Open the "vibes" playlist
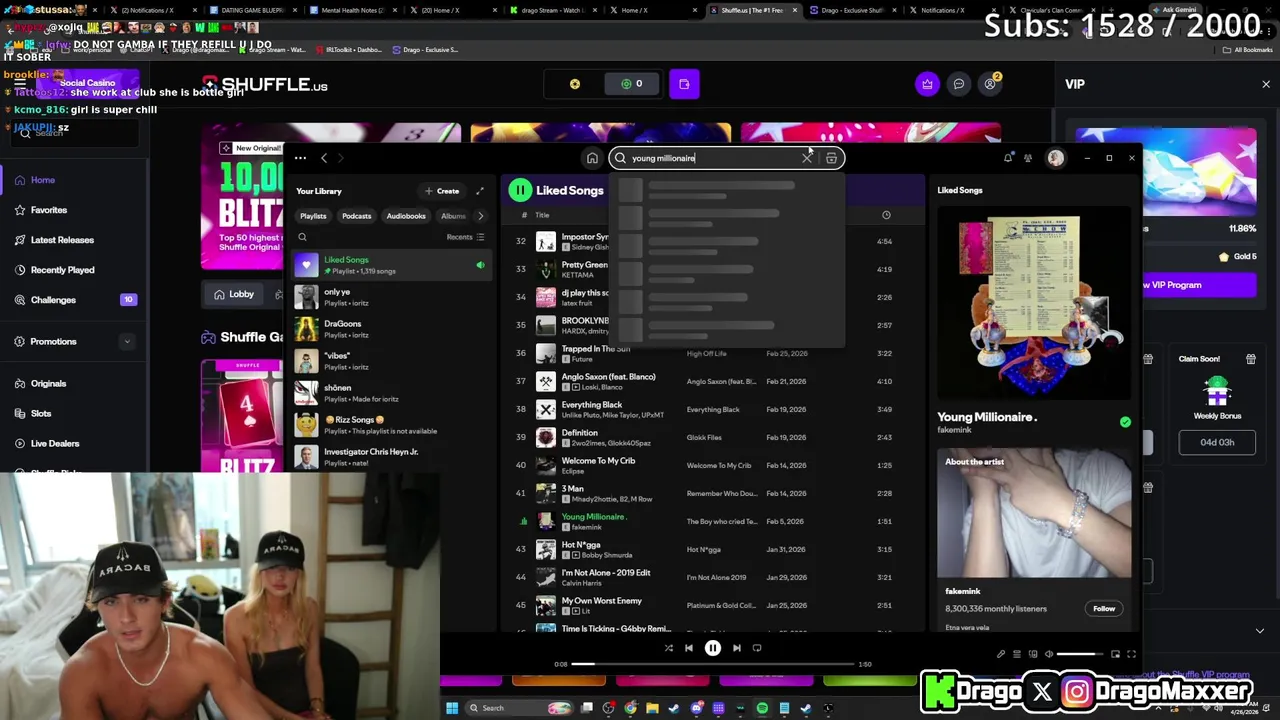The width and height of the screenshot is (1280, 720). pos(393,361)
